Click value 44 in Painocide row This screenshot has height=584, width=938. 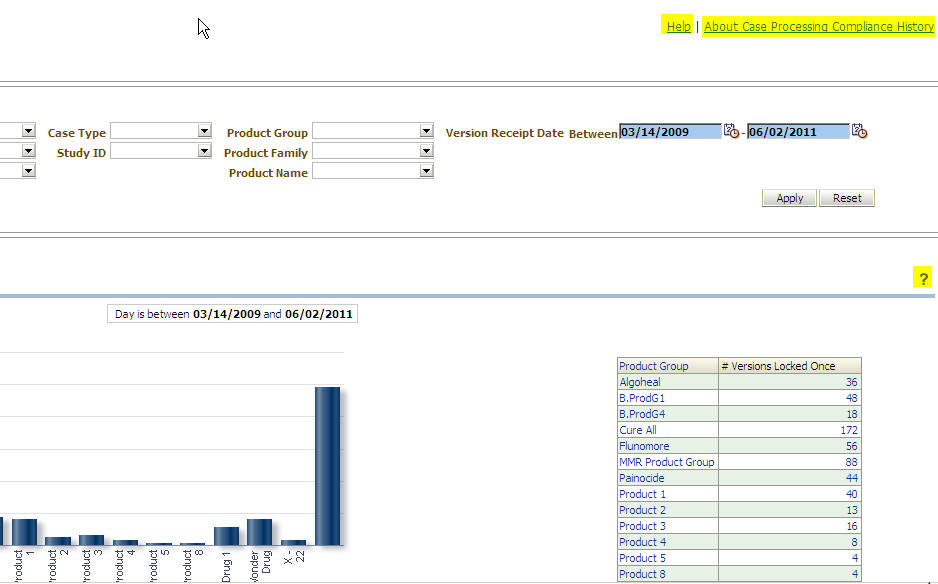[x=852, y=478]
